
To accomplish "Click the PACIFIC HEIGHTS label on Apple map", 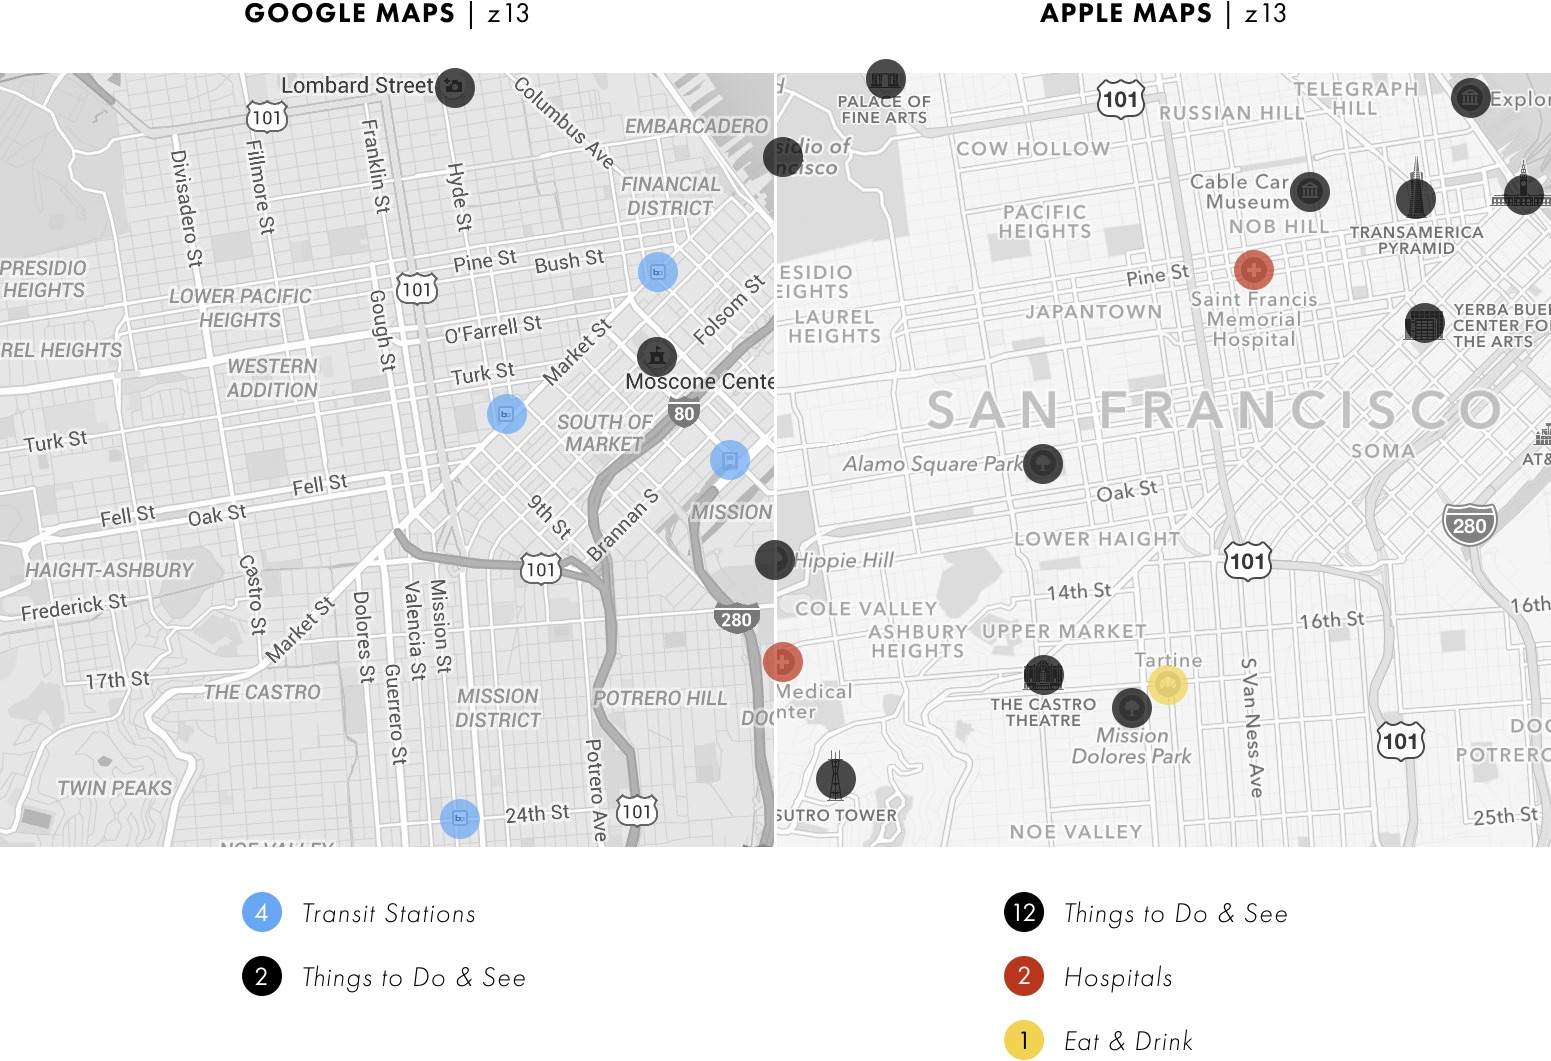I will point(1045,221).
